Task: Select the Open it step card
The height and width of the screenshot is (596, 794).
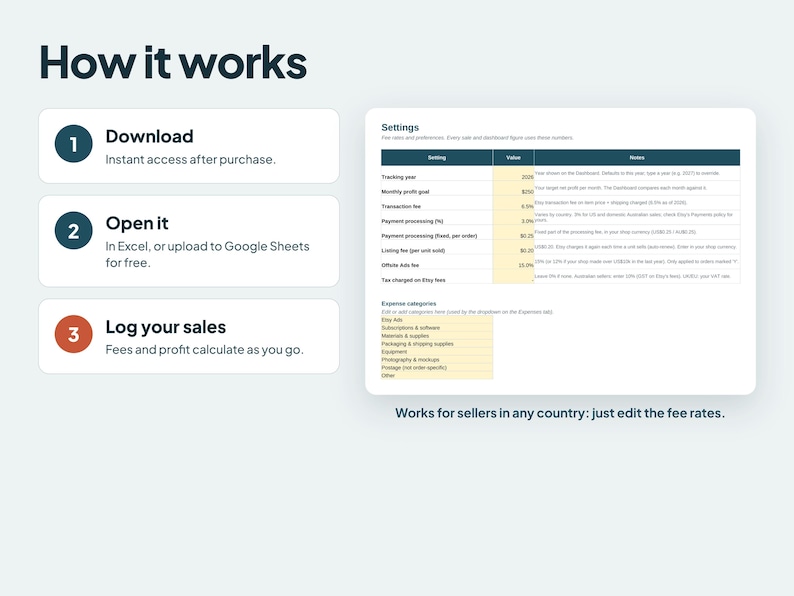Action: 189,241
